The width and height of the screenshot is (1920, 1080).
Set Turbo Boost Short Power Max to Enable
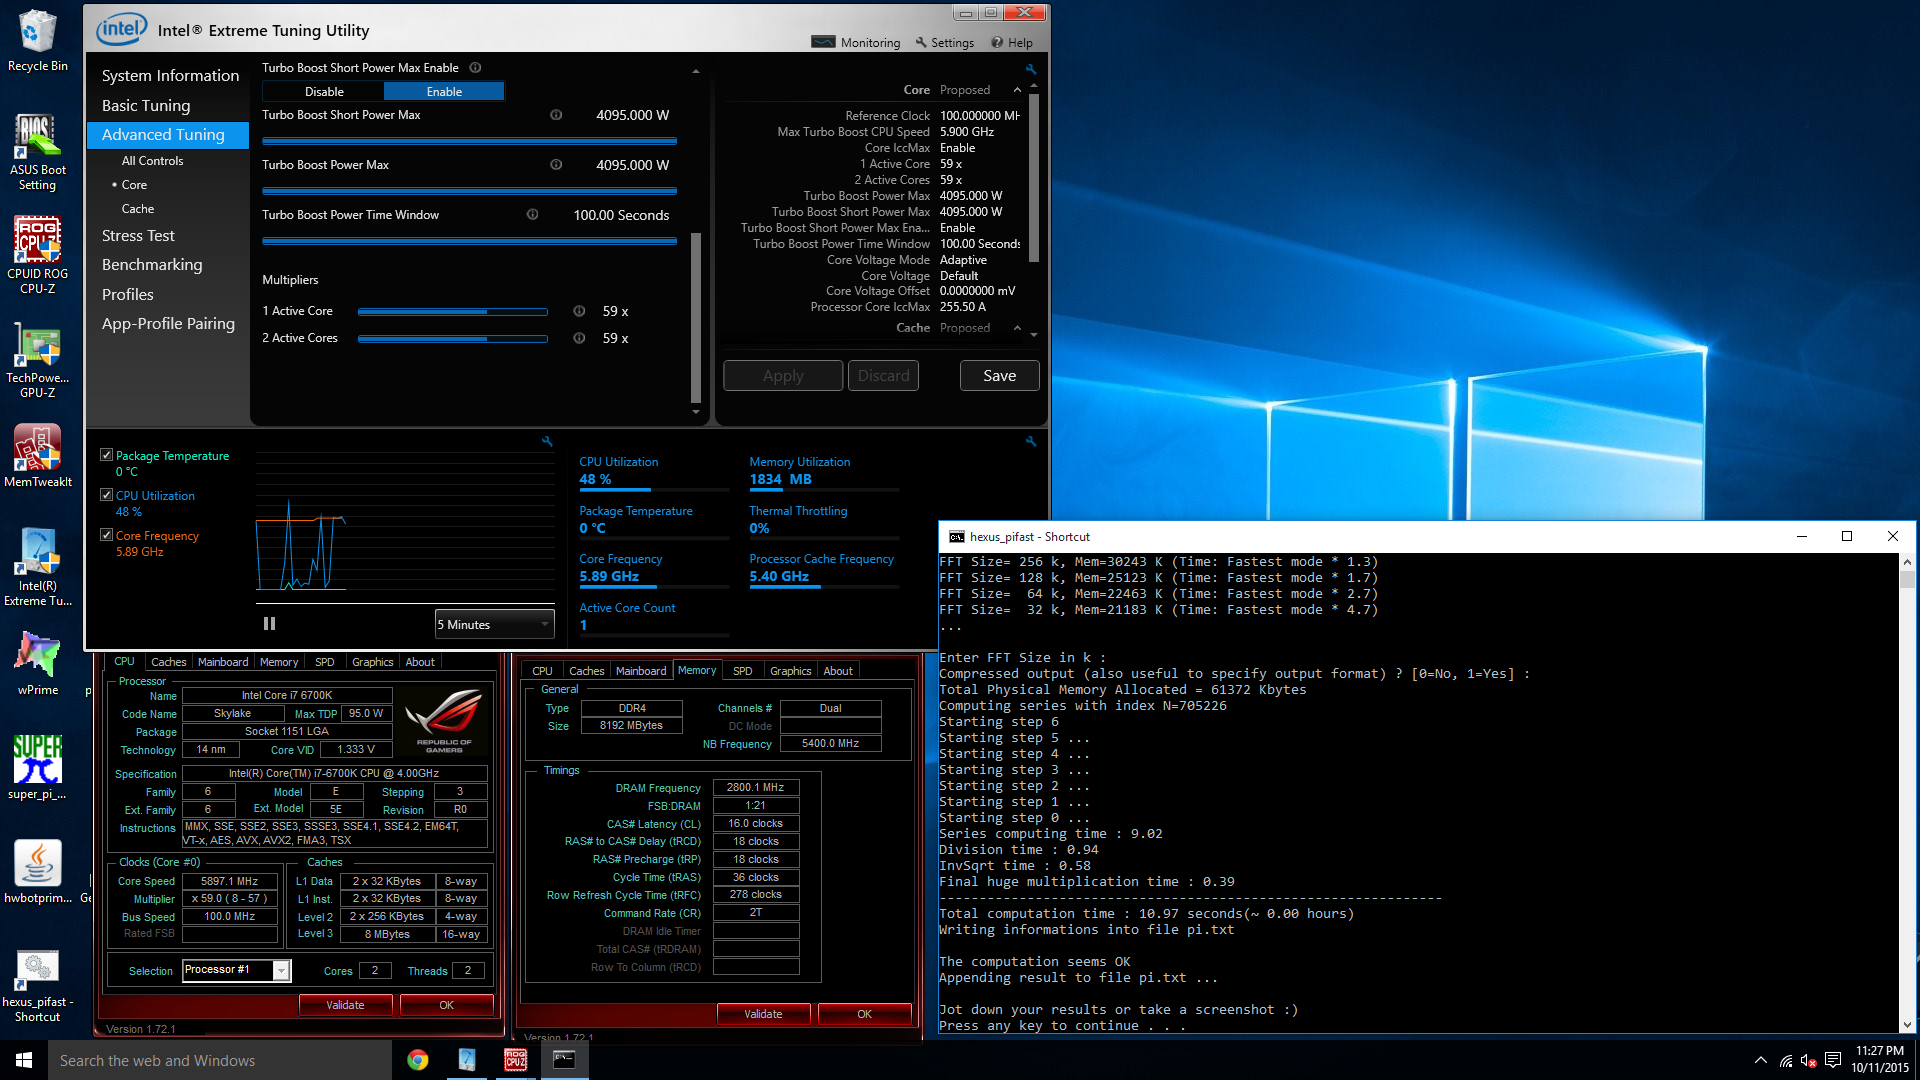coord(444,91)
